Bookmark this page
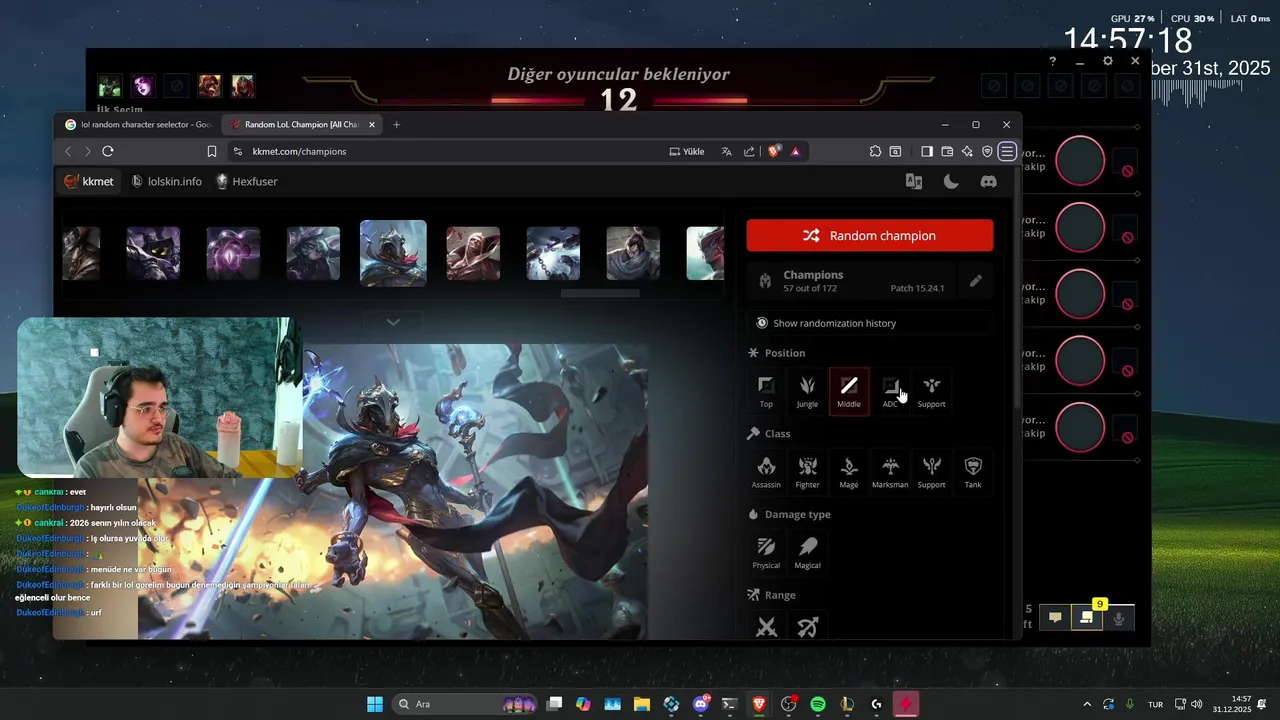The image size is (1280, 720). pyautogui.click(x=212, y=151)
